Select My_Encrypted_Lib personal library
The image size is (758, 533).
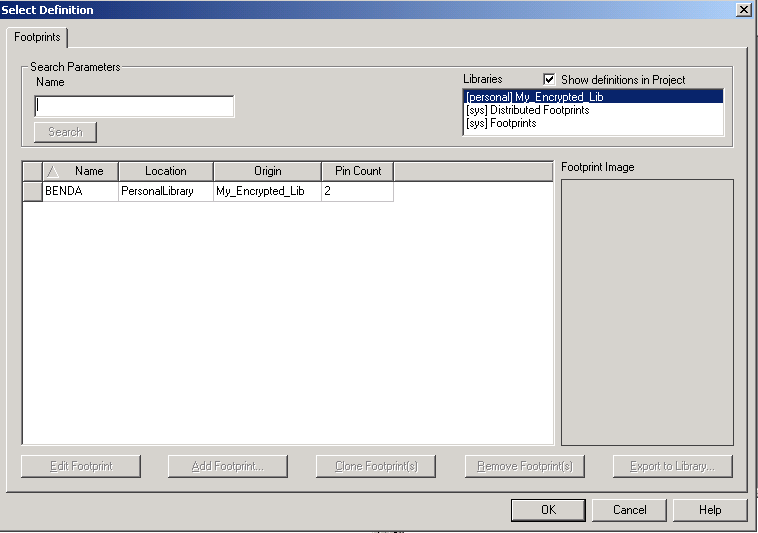click(534, 97)
